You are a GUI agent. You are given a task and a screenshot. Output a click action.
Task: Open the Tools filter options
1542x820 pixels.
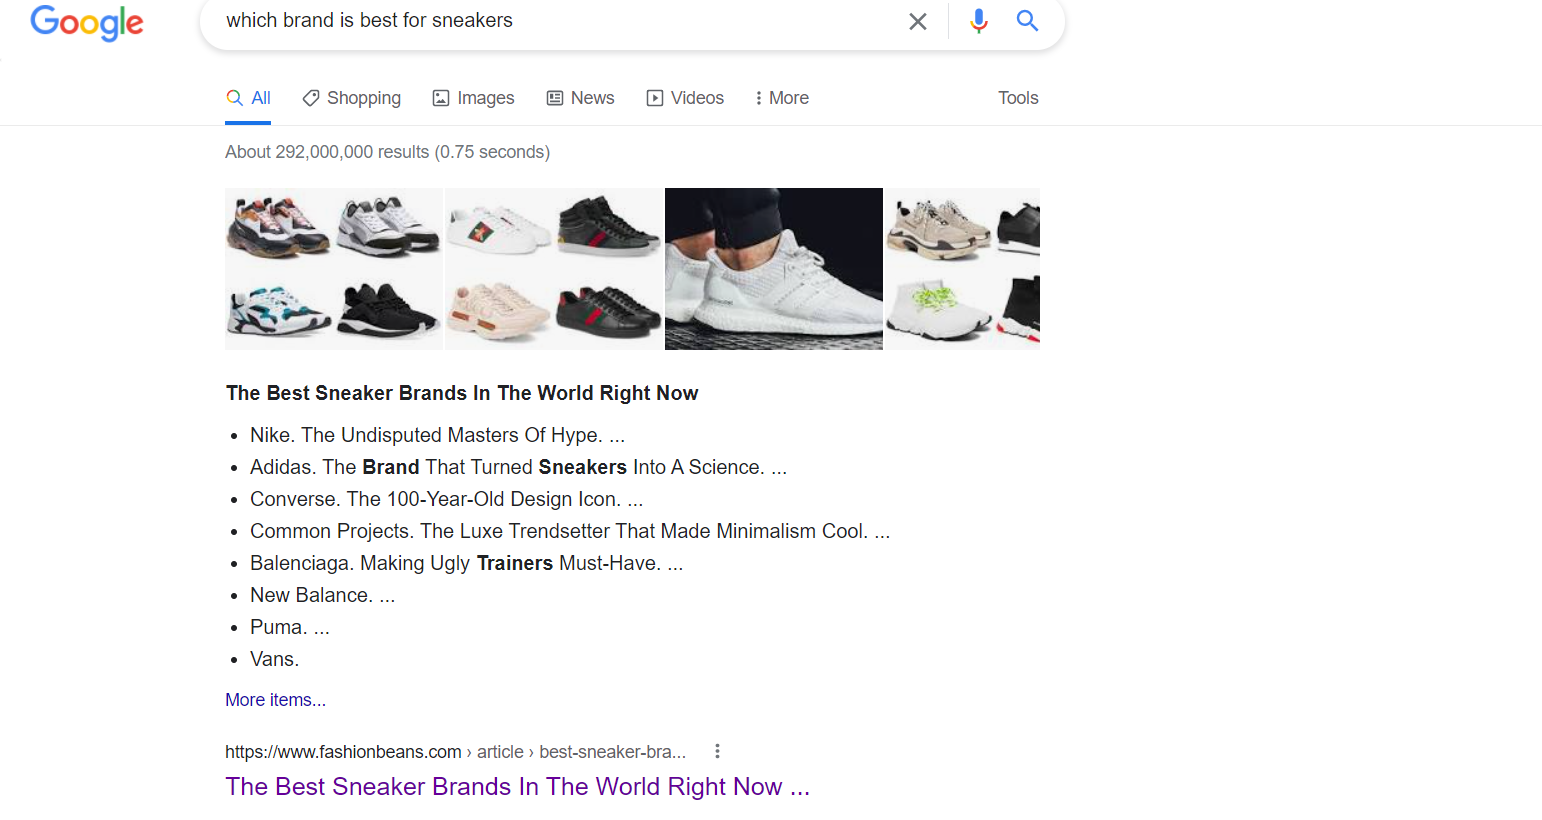click(1018, 98)
